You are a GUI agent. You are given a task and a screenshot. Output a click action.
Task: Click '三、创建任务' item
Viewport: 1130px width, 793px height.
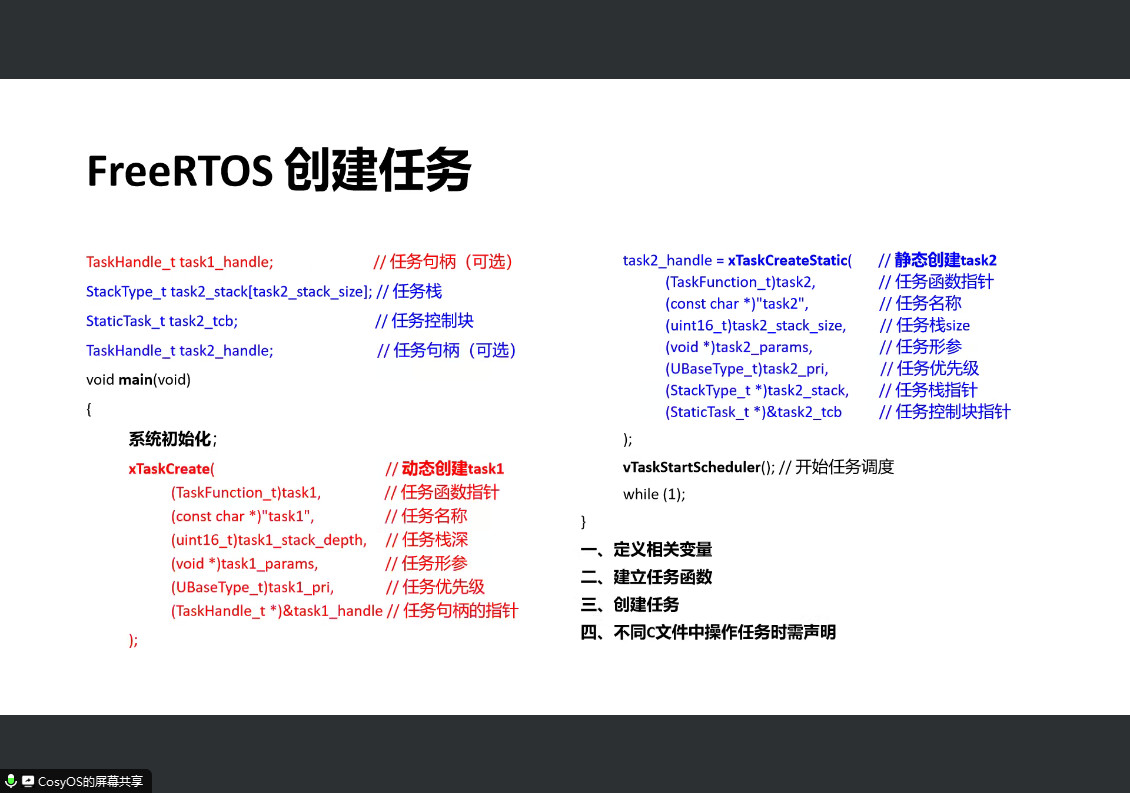click(x=630, y=604)
